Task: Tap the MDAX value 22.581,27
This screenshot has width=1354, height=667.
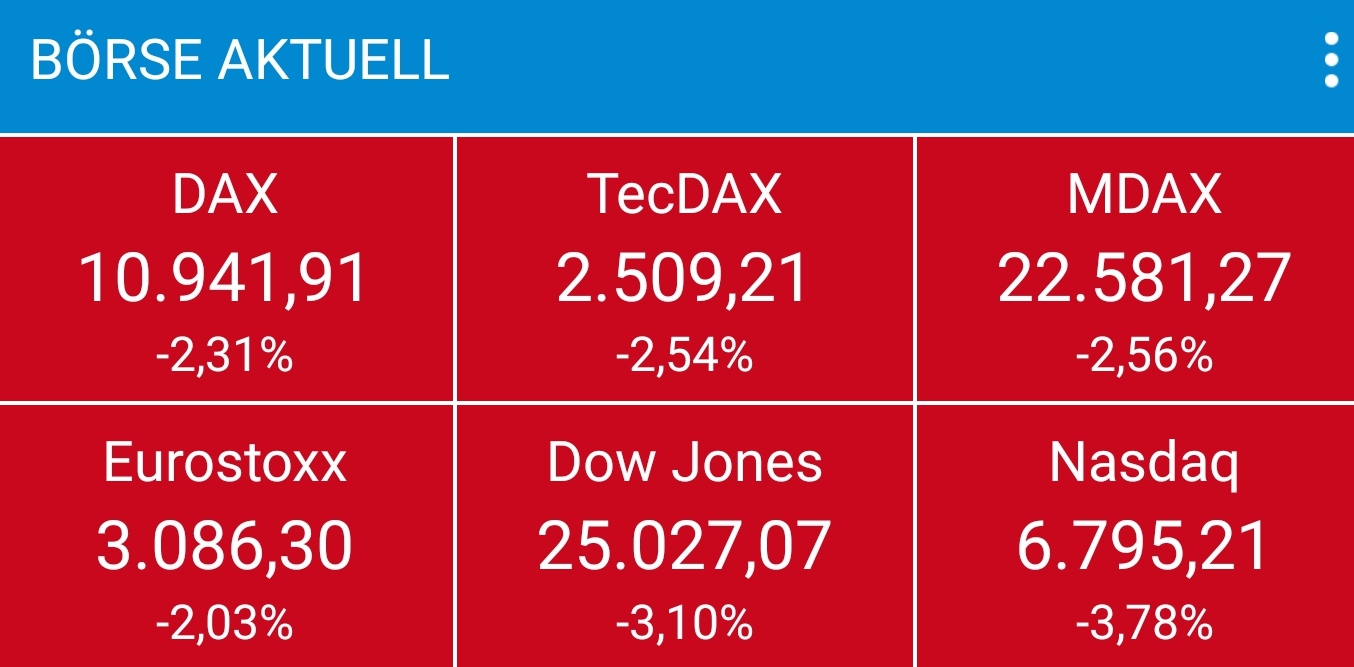Action: pos(1144,277)
